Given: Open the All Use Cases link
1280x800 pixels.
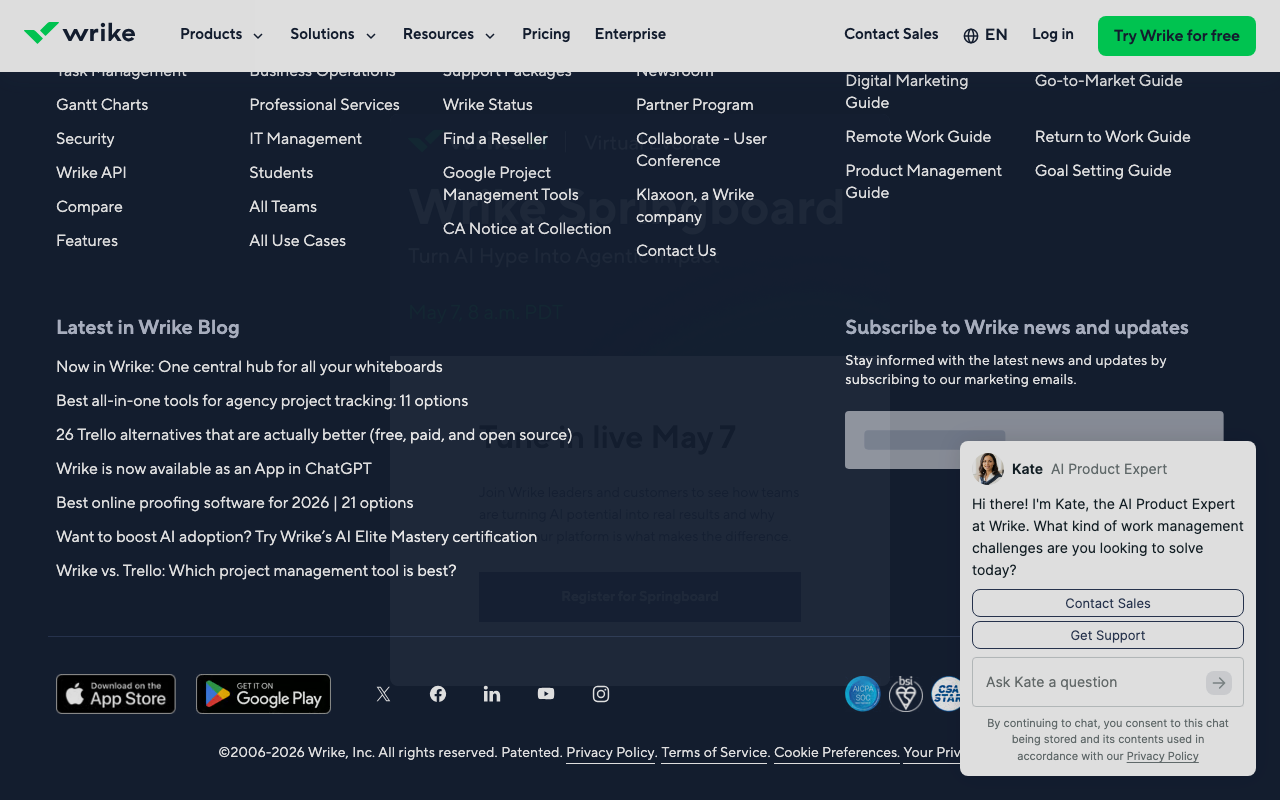Looking at the screenshot, I should 297,241.
